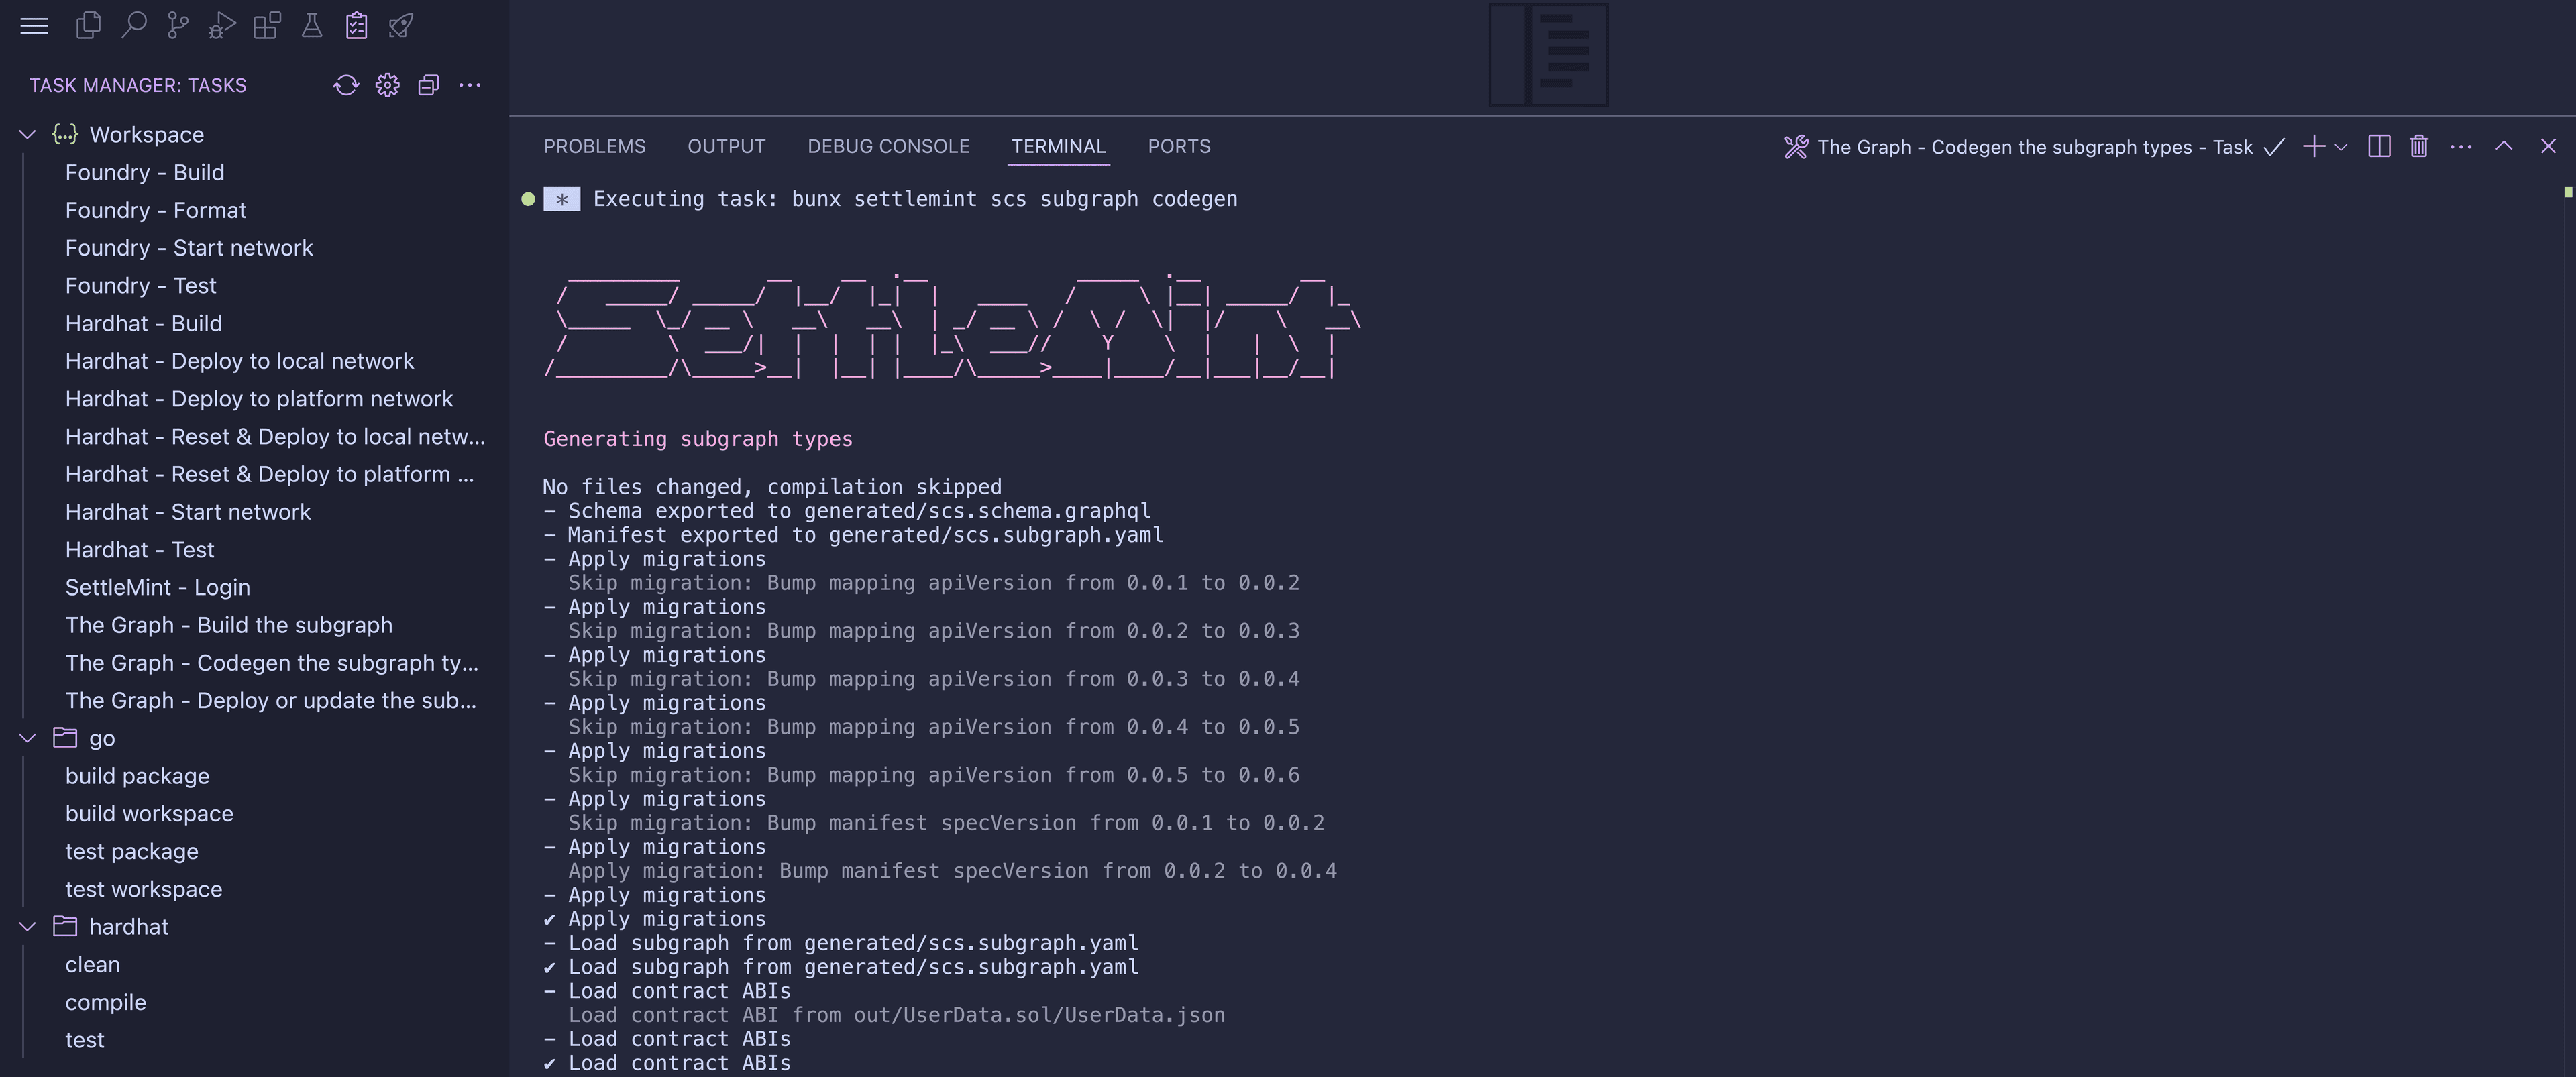This screenshot has height=1077, width=2576.
Task: Run the SettleMint - Login task
Action: (157, 587)
